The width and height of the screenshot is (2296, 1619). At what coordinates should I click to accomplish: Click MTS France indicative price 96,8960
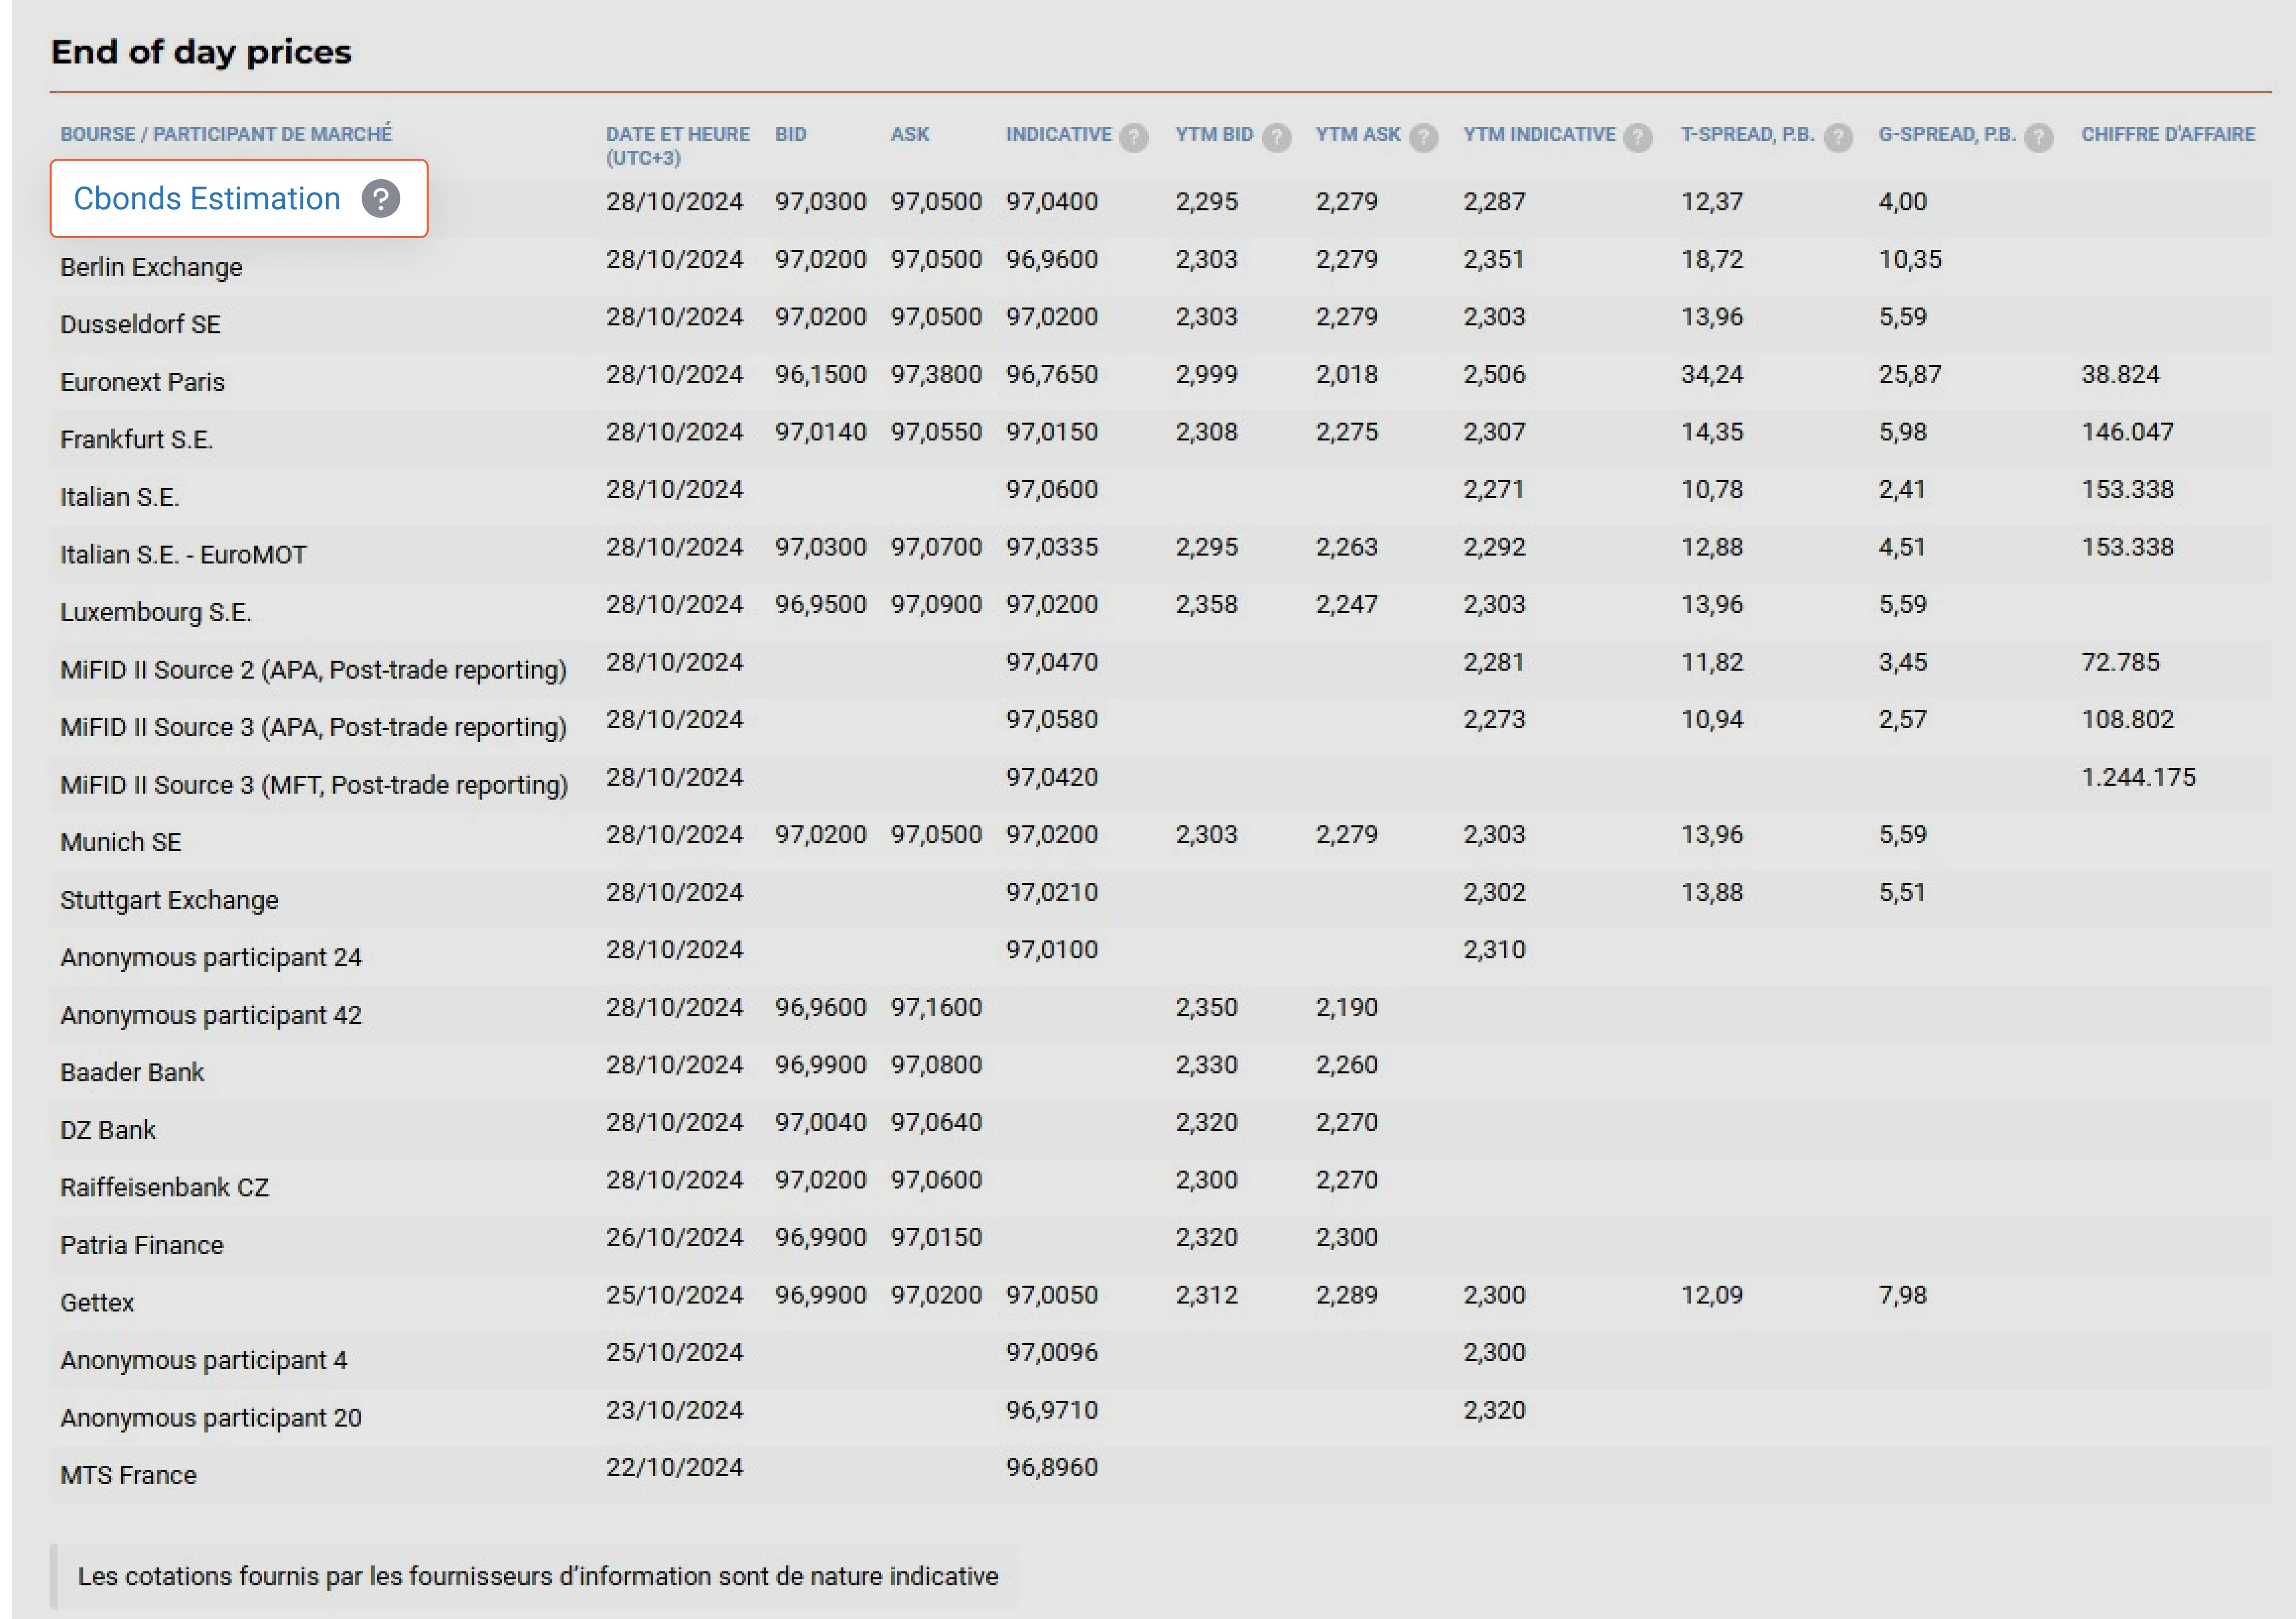[1052, 1467]
